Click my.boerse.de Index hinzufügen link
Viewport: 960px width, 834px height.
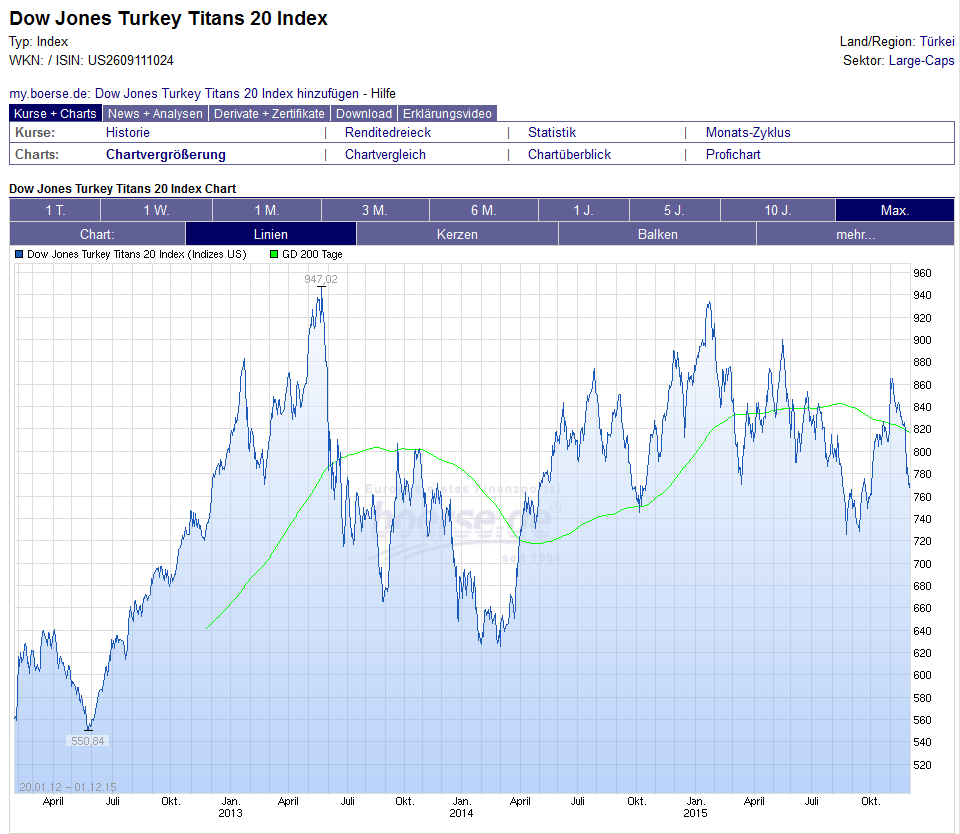[x=184, y=94]
